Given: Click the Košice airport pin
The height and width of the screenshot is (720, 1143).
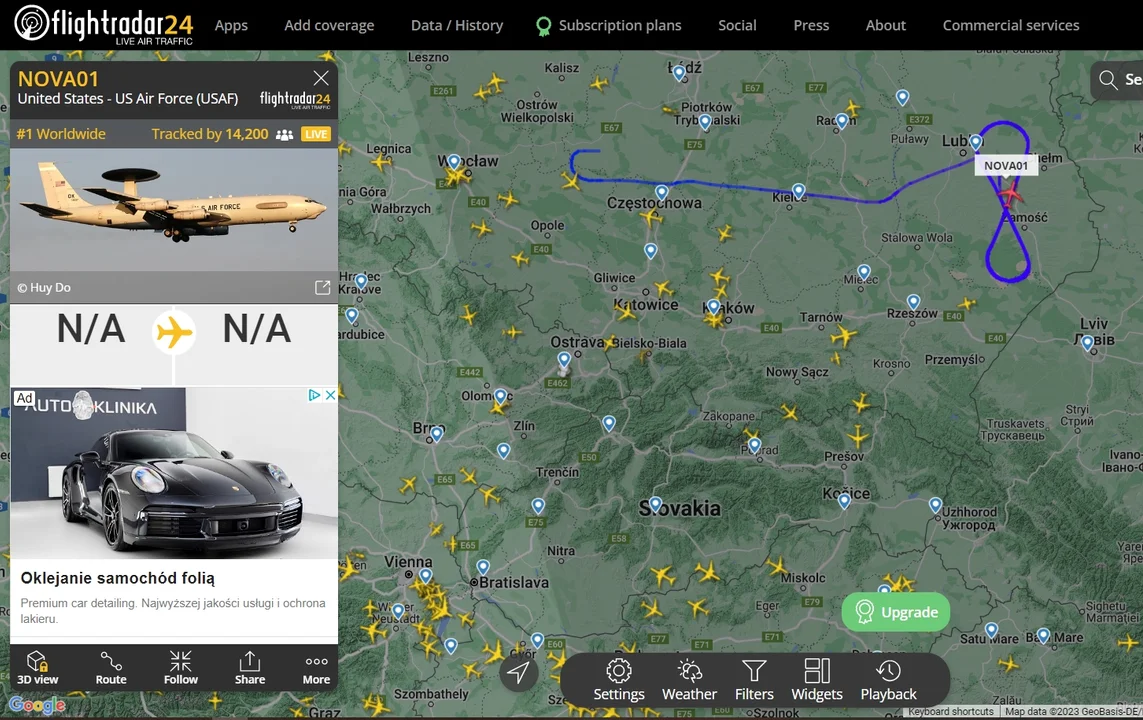Looking at the screenshot, I should (844, 501).
